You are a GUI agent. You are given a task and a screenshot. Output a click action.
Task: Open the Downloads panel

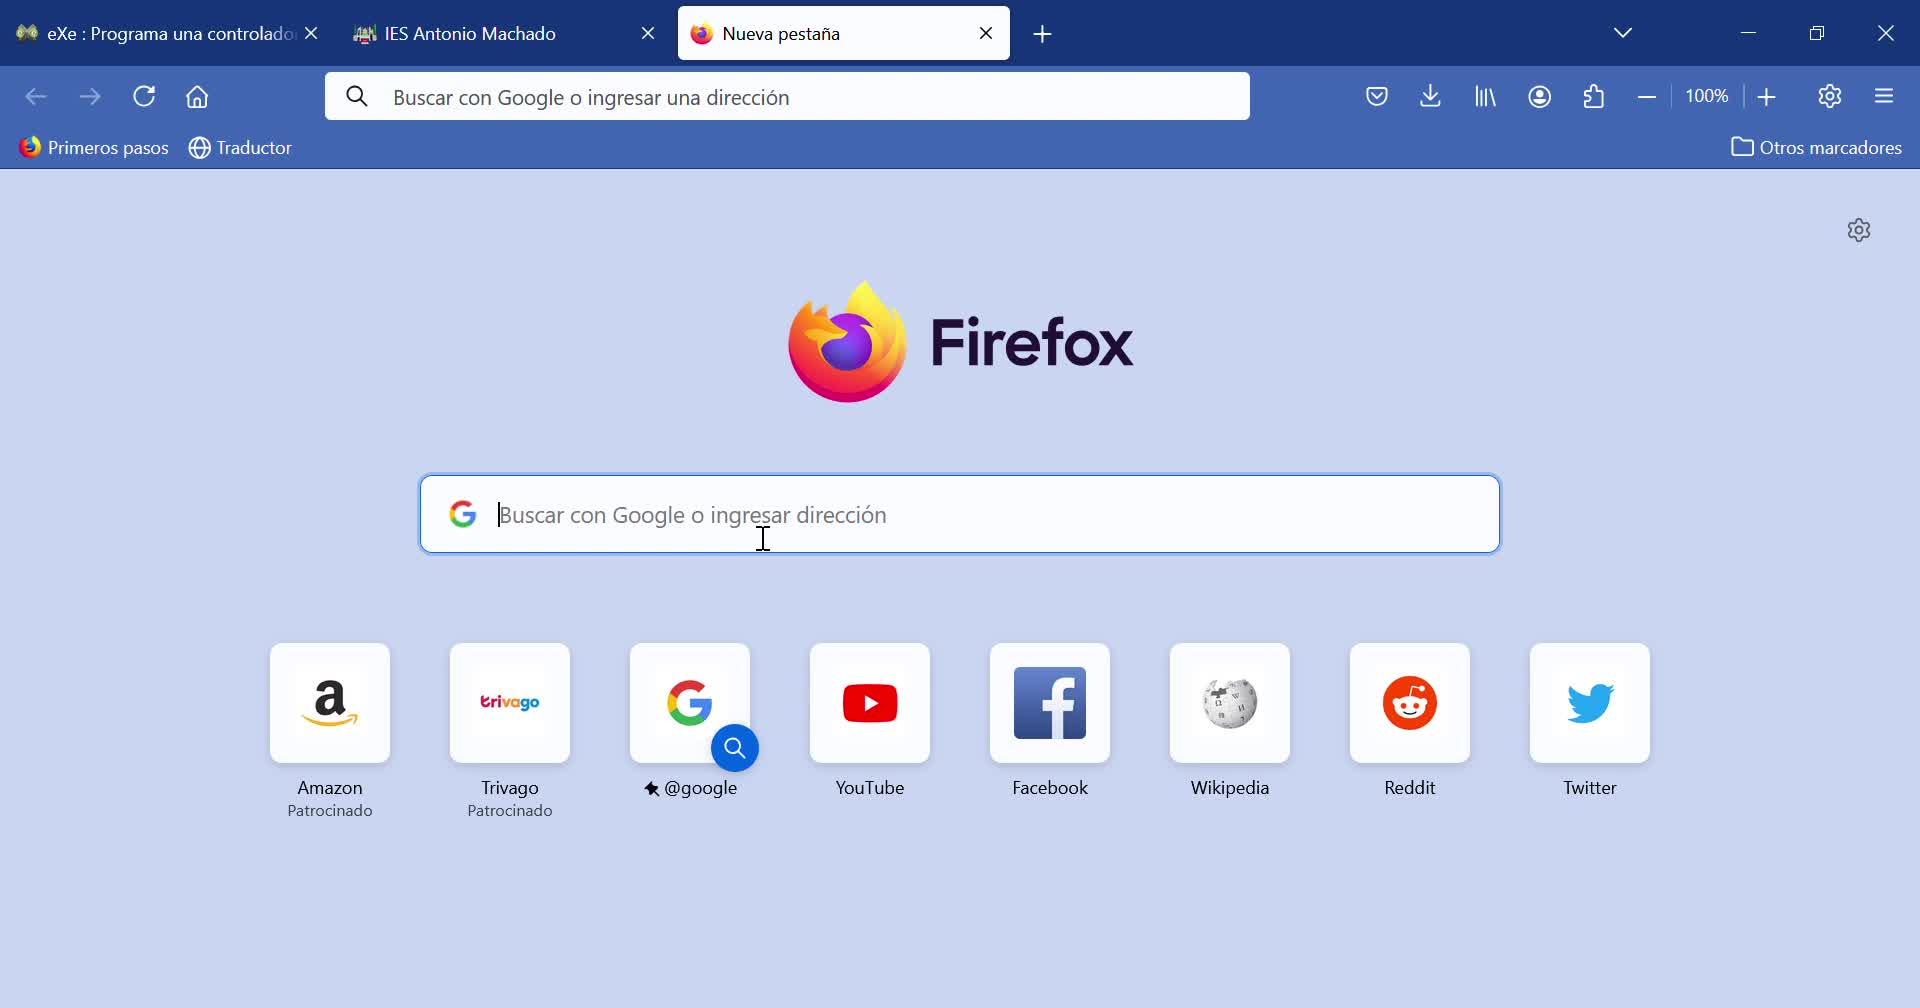point(1431,97)
